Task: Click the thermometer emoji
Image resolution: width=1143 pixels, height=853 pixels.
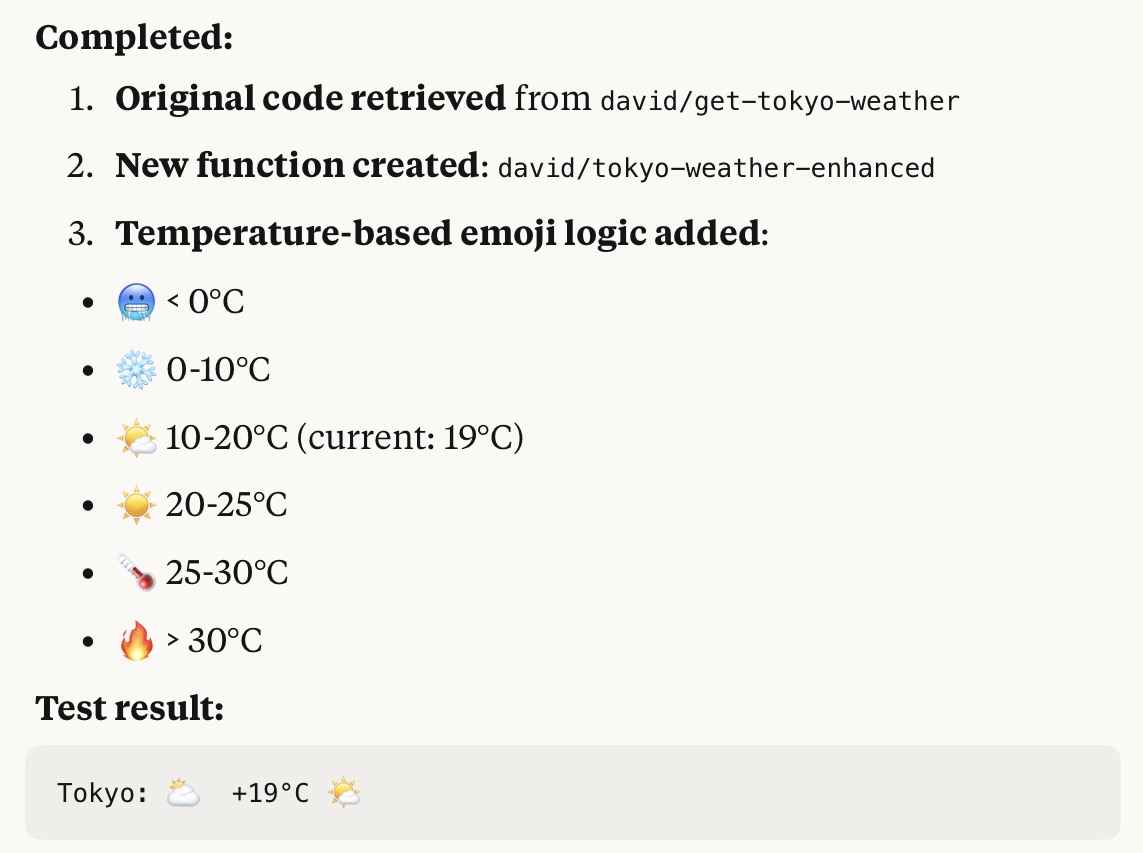Action: pos(136,573)
